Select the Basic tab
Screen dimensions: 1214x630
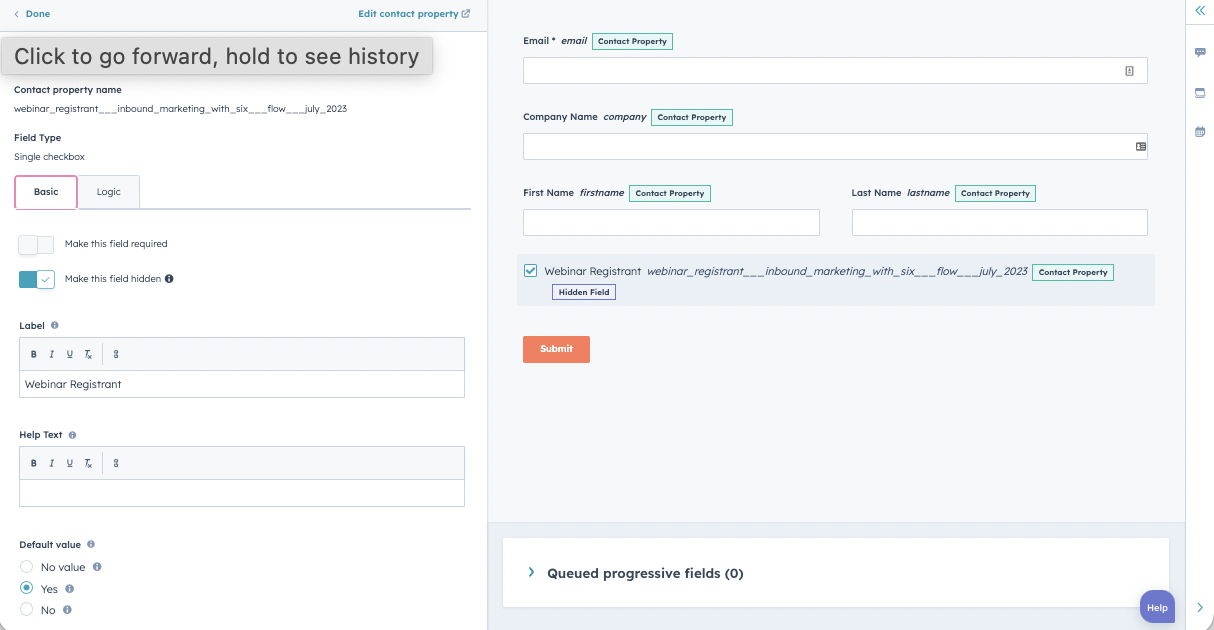(46, 192)
